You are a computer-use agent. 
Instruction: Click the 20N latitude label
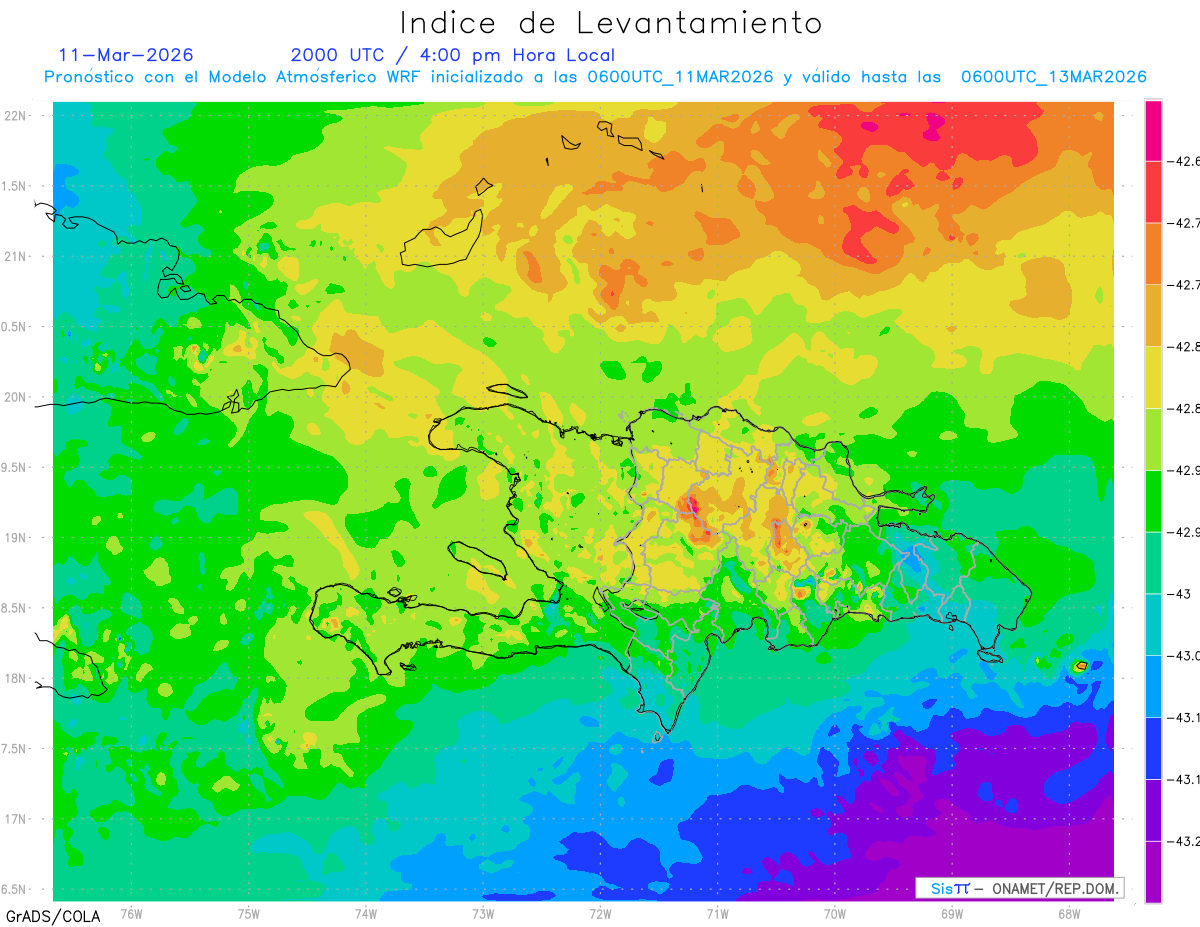coord(16,397)
